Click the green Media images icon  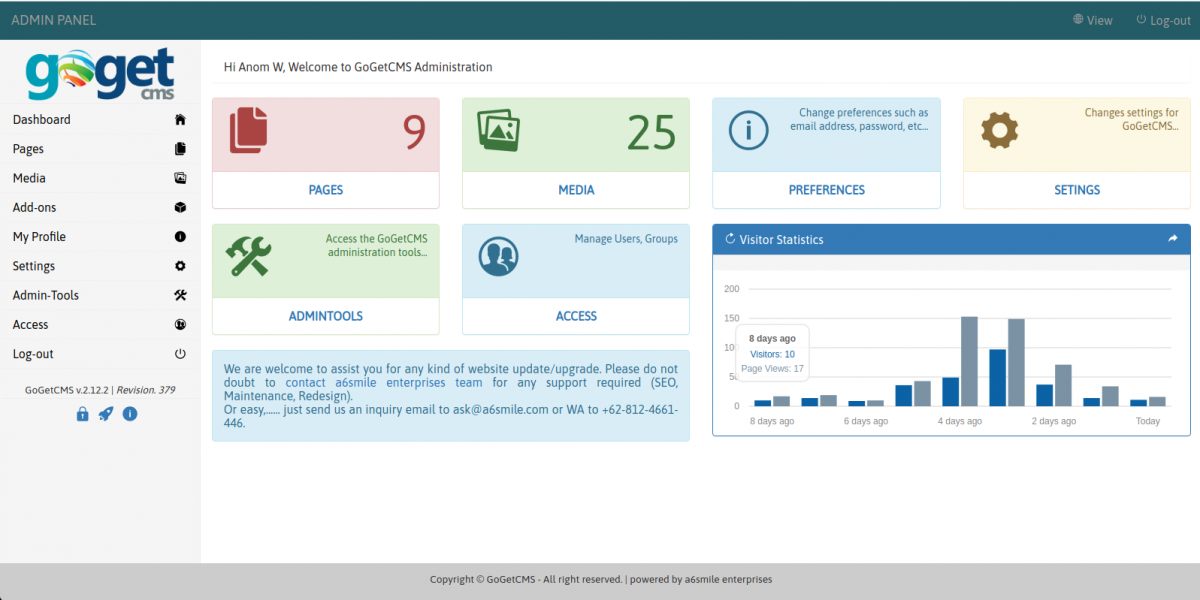point(498,131)
